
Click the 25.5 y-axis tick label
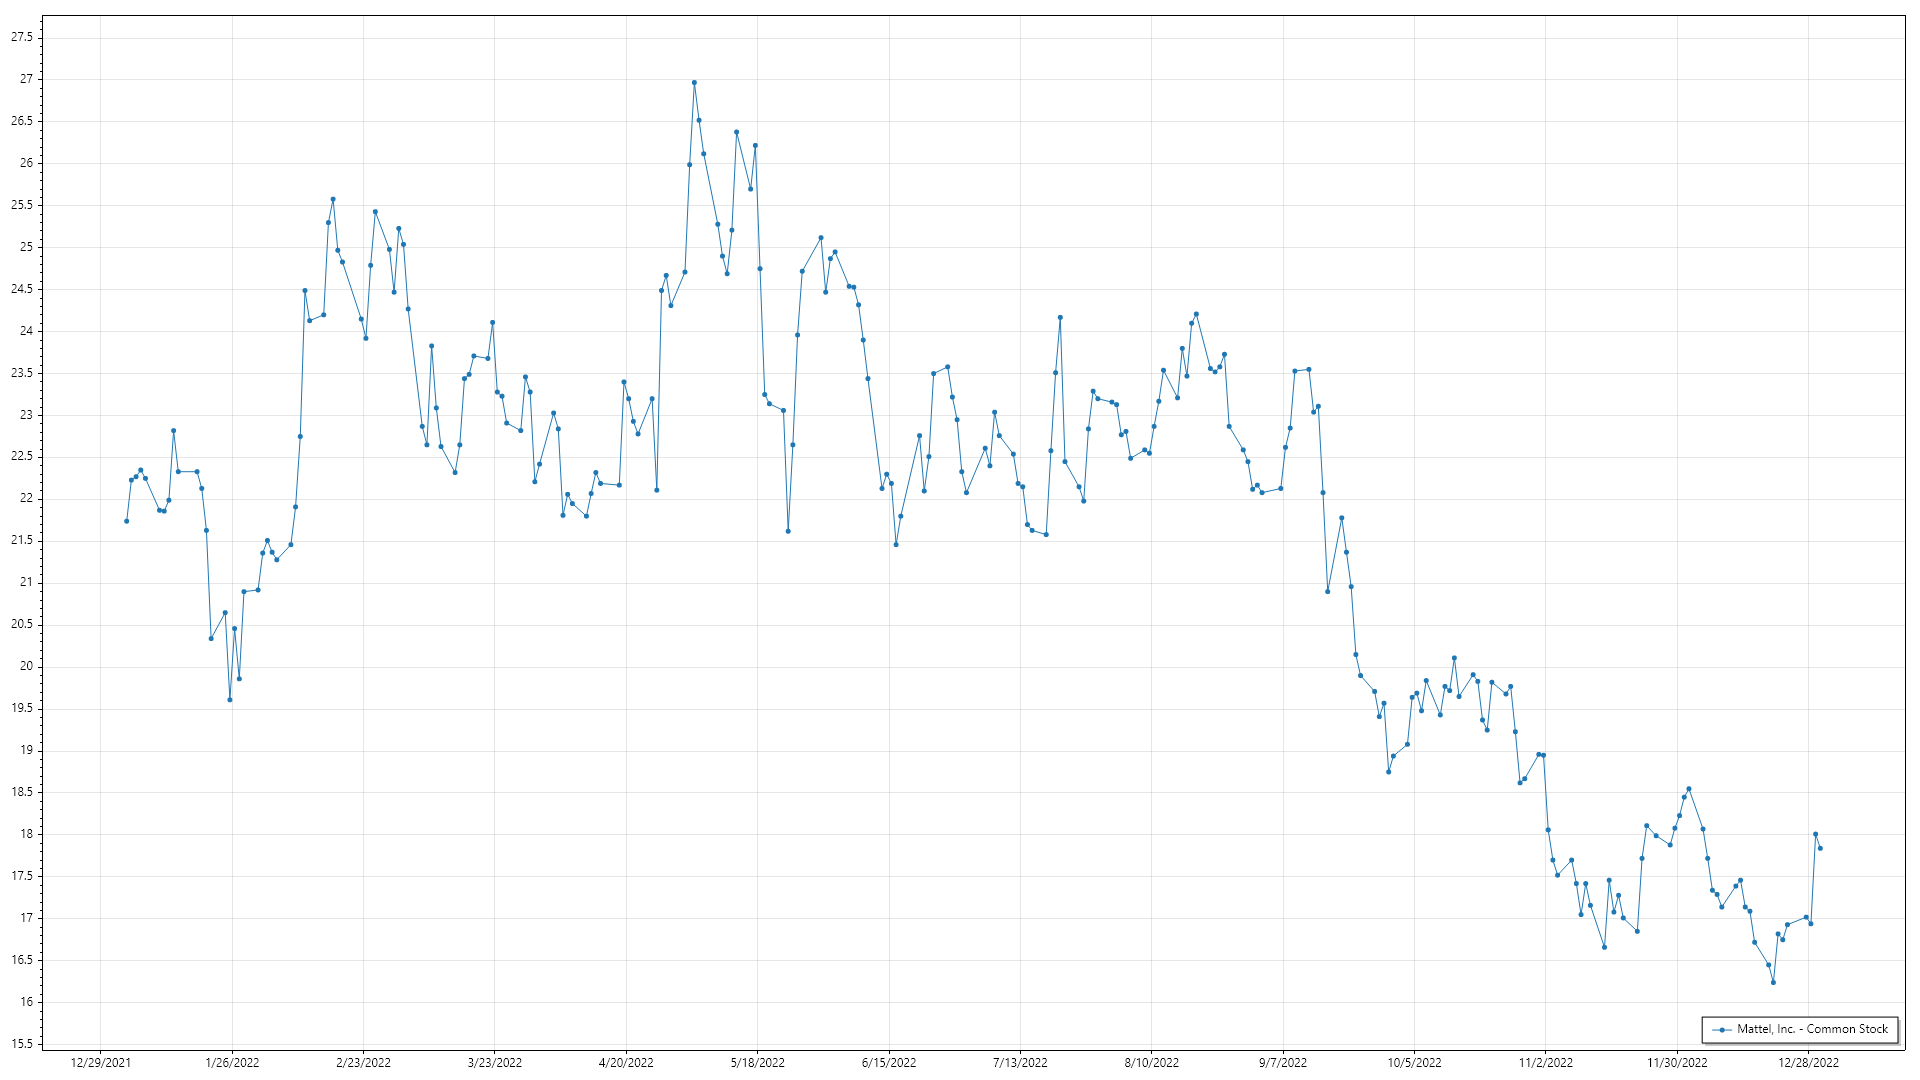click(21, 205)
